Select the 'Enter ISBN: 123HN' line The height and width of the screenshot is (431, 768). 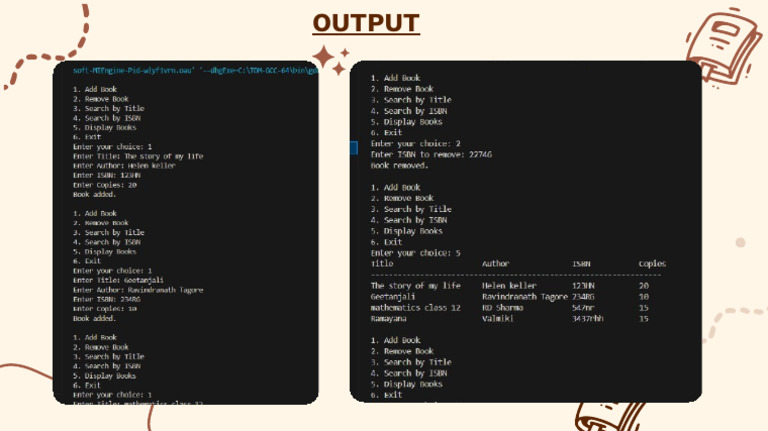coord(107,175)
